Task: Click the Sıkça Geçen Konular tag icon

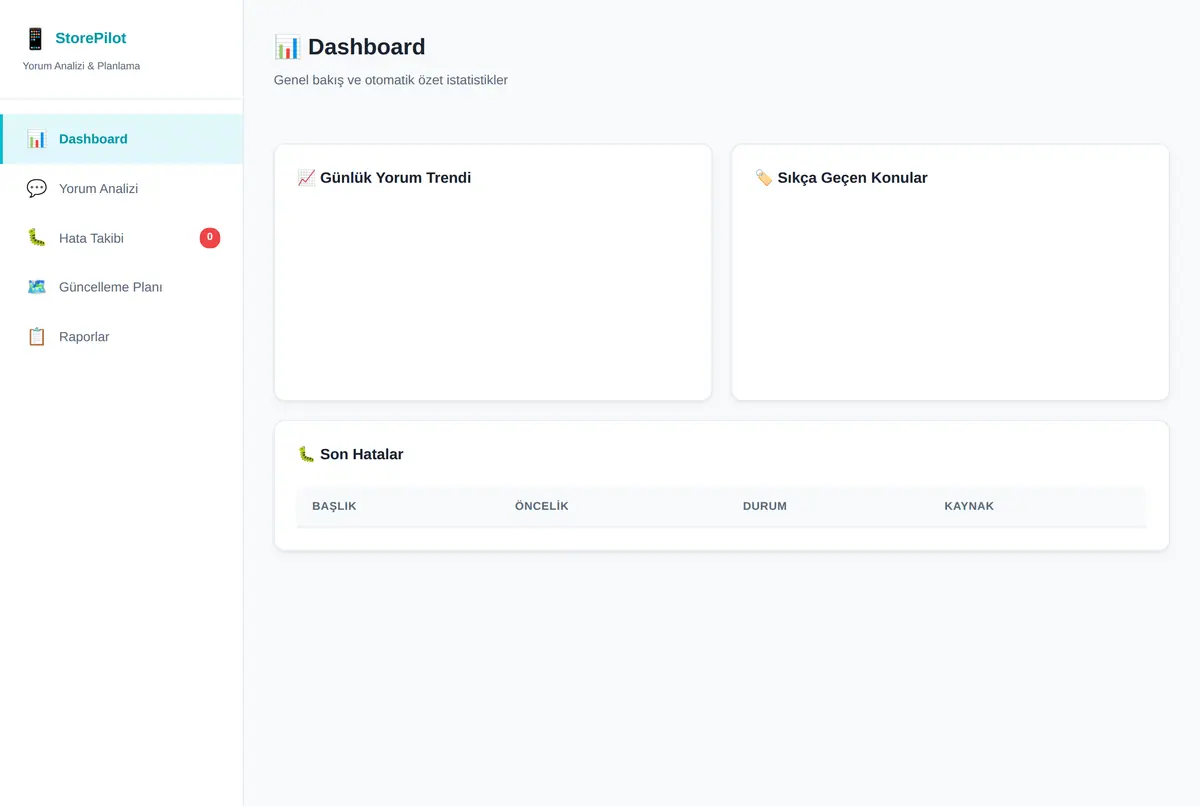Action: [763, 178]
